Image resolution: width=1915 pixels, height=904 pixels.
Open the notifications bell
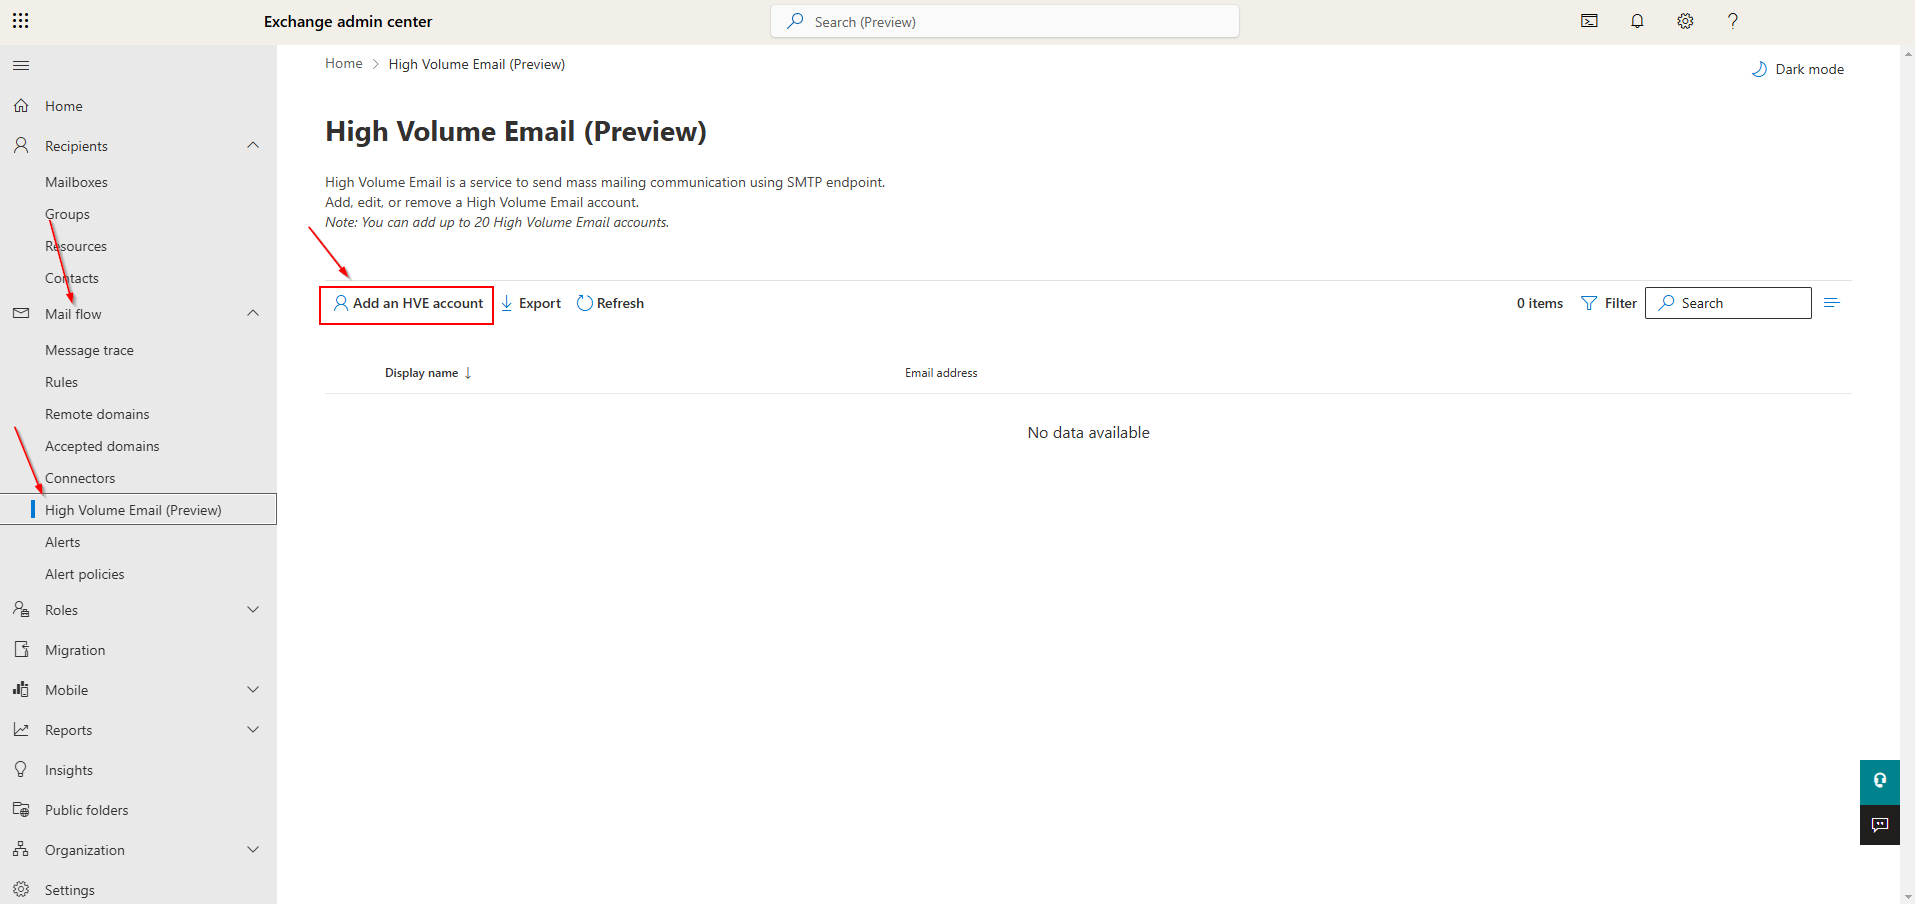1637,21
